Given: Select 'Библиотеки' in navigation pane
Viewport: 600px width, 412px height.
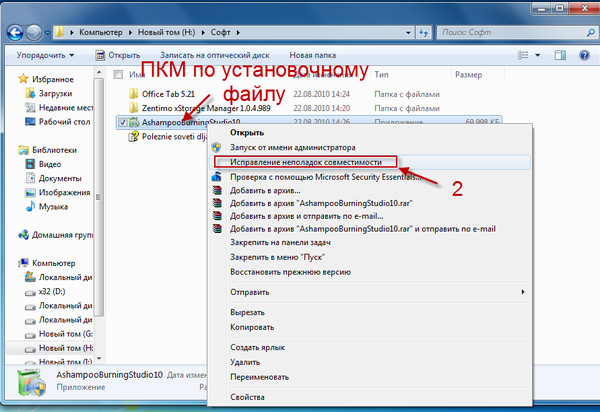Looking at the screenshot, I should (x=54, y=150).
